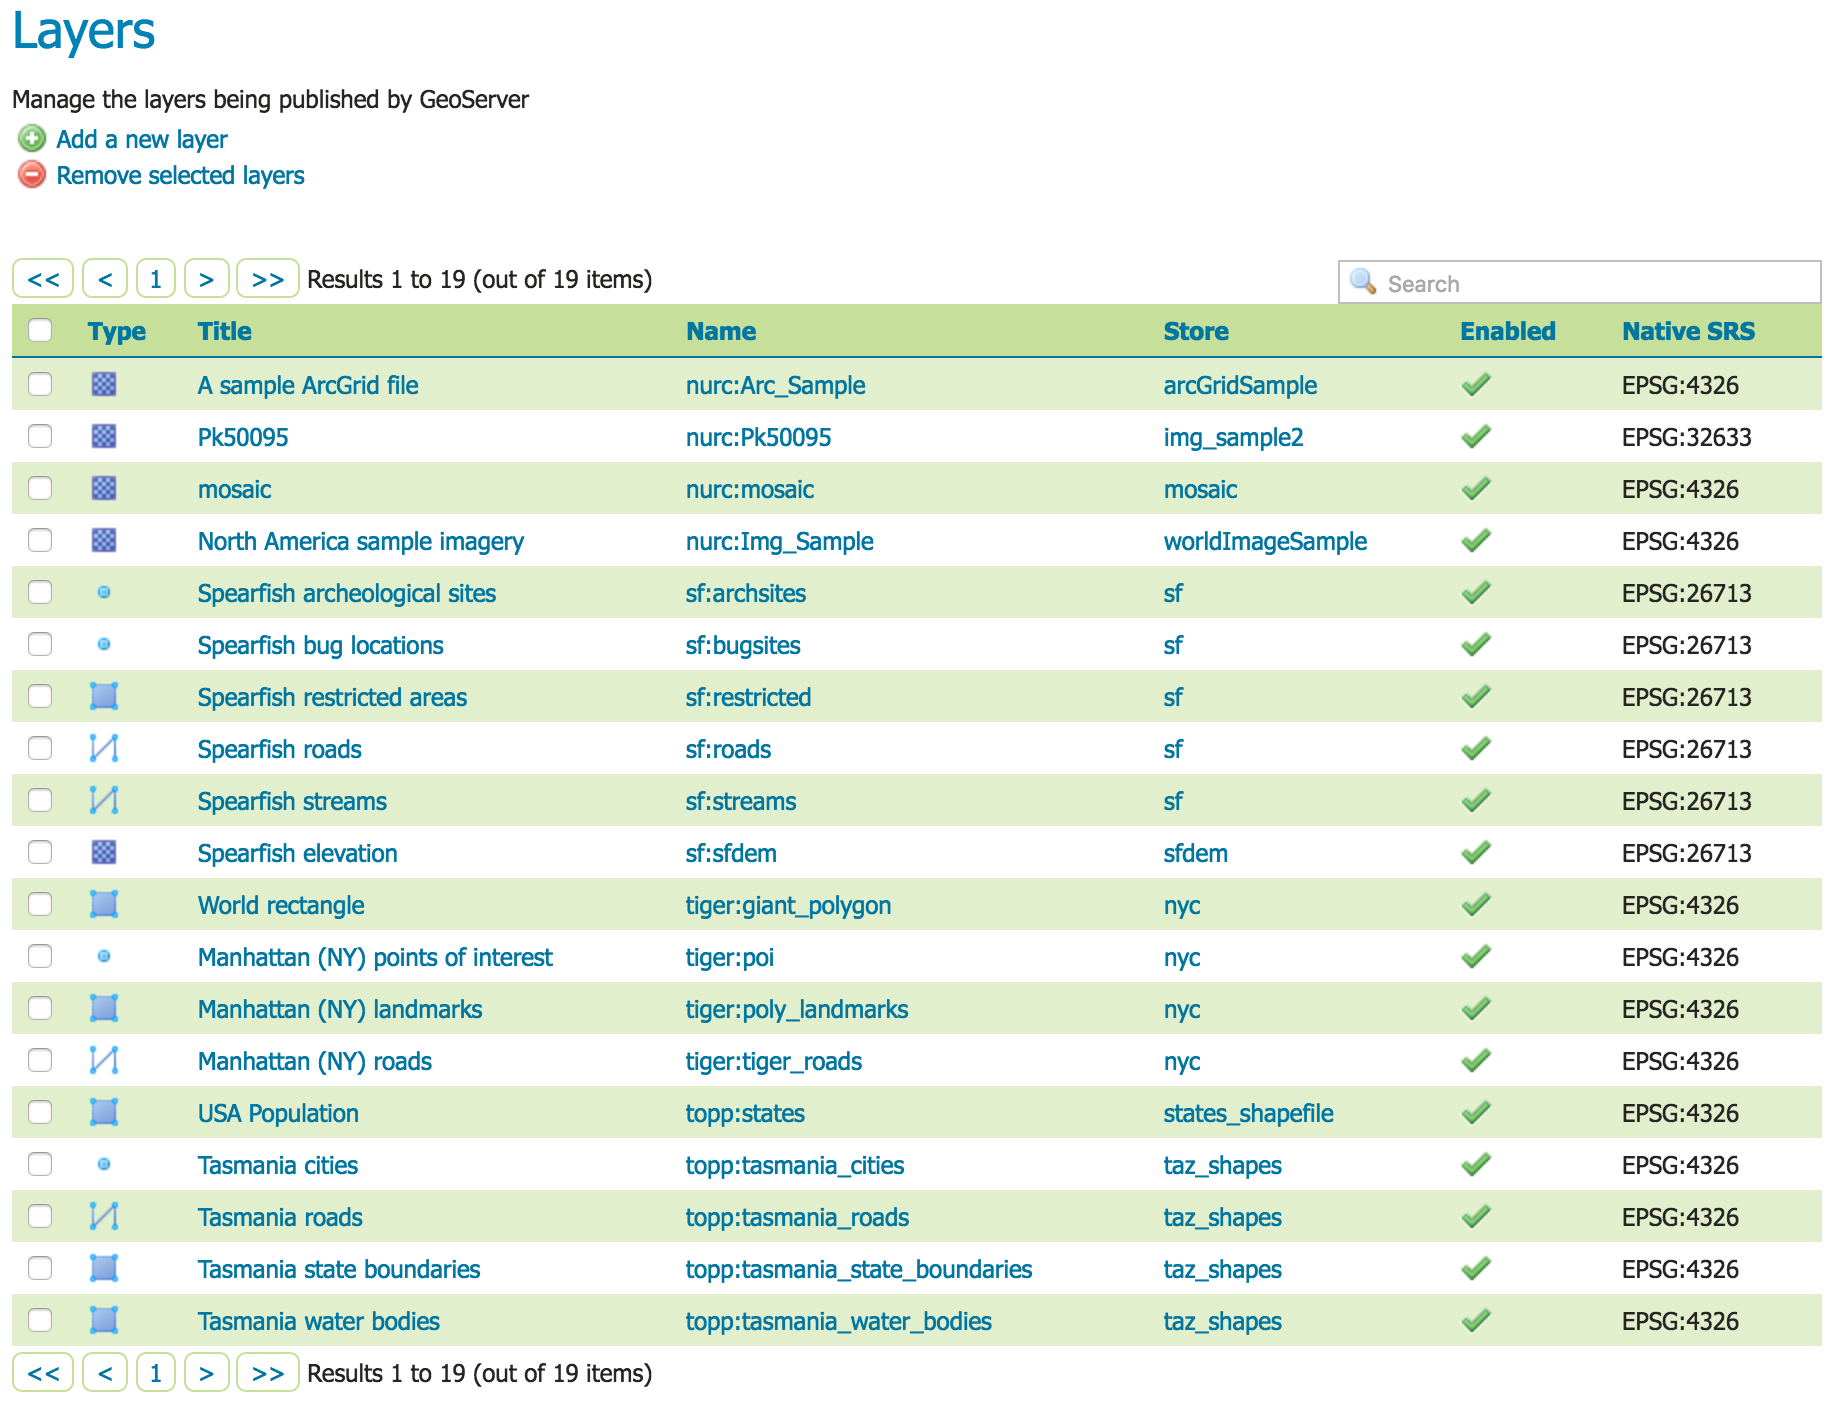
Task: Click the raster type icon for mosaic
Action: 104,488
